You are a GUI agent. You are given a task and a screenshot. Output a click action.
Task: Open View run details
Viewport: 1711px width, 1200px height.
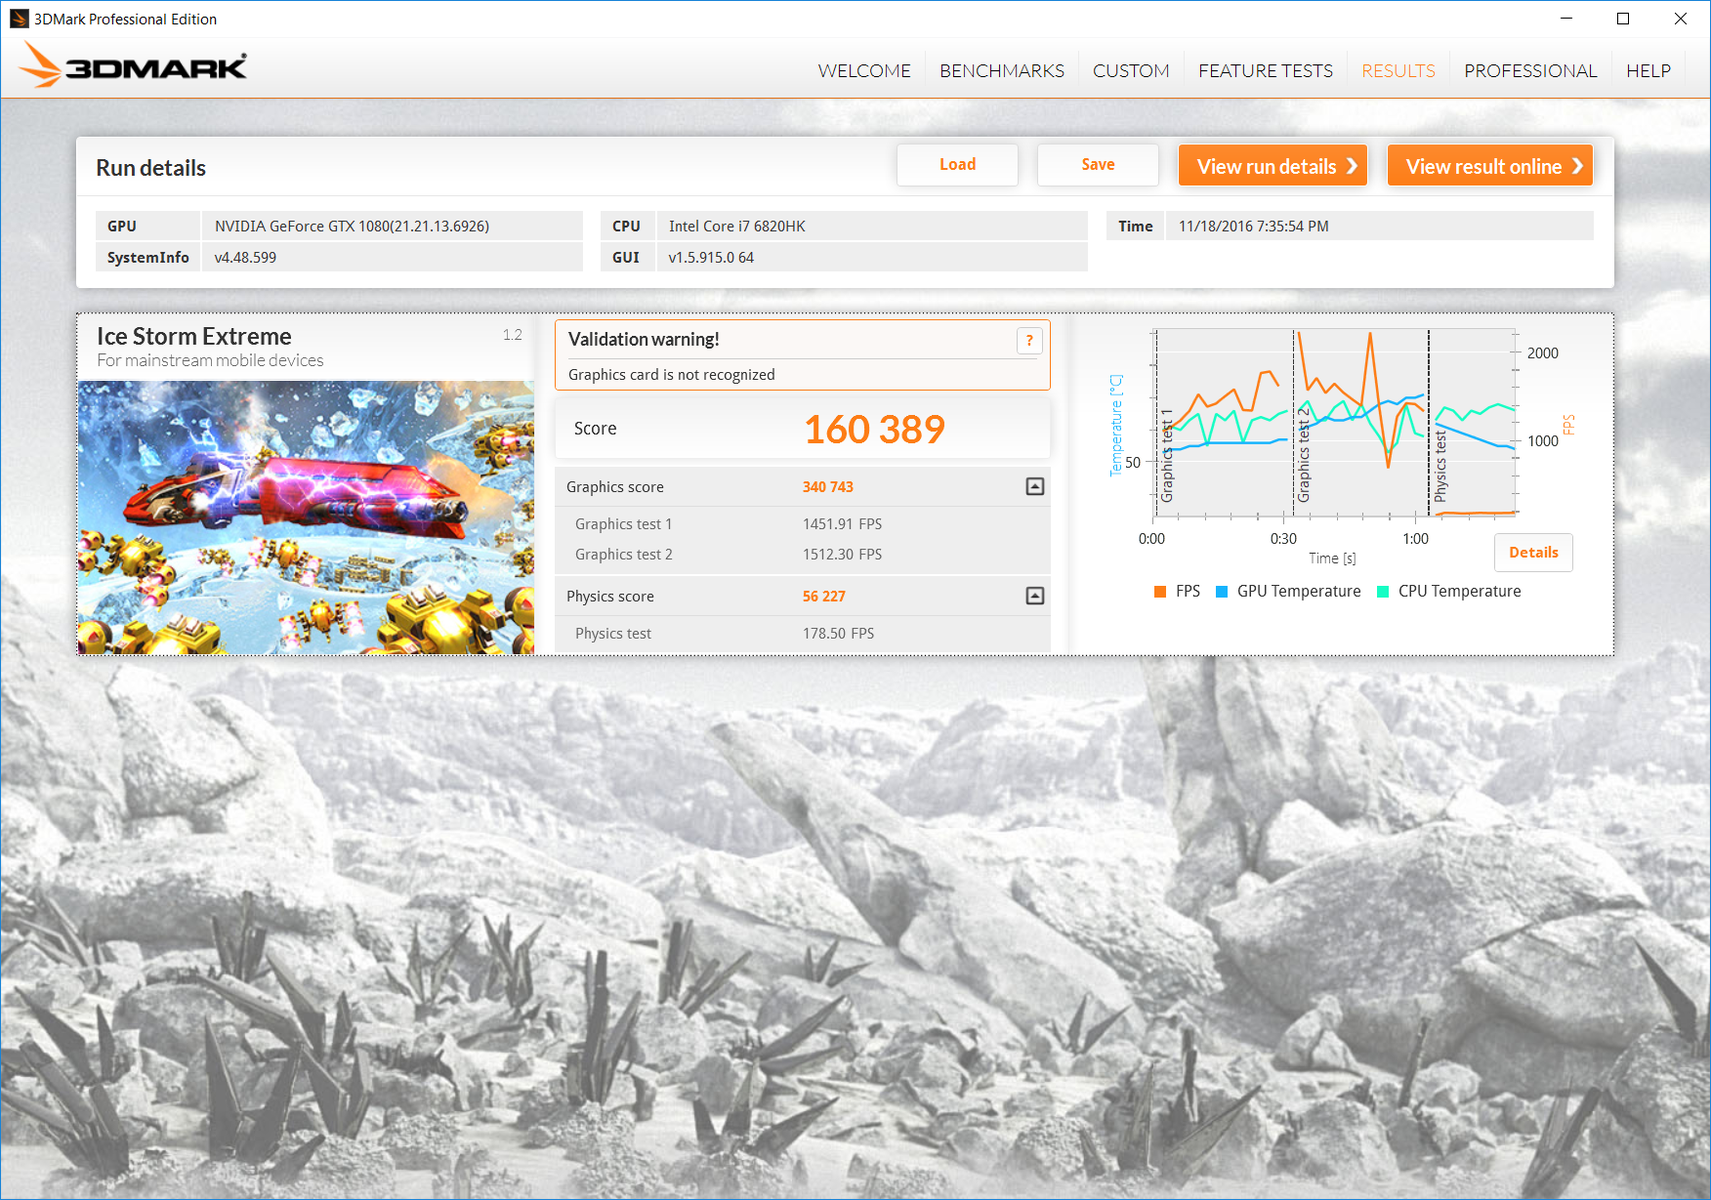coord(1273,166)
